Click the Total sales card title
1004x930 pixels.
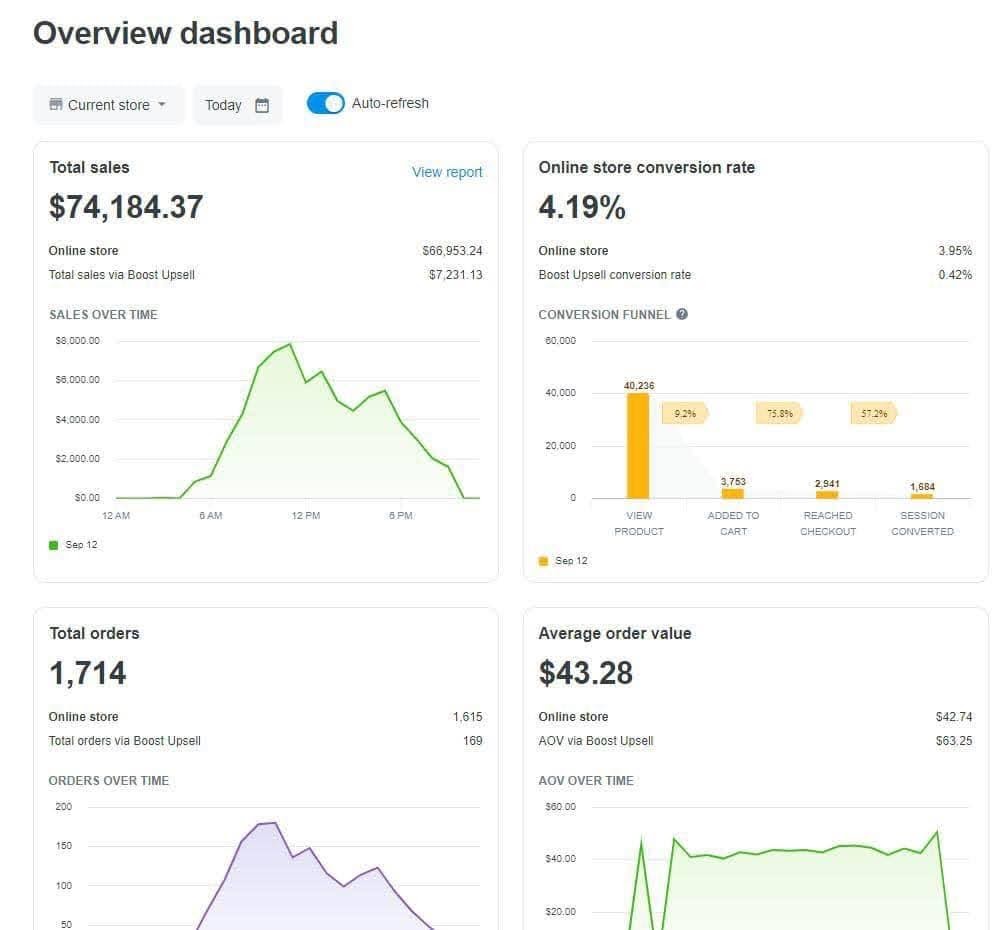89,168
